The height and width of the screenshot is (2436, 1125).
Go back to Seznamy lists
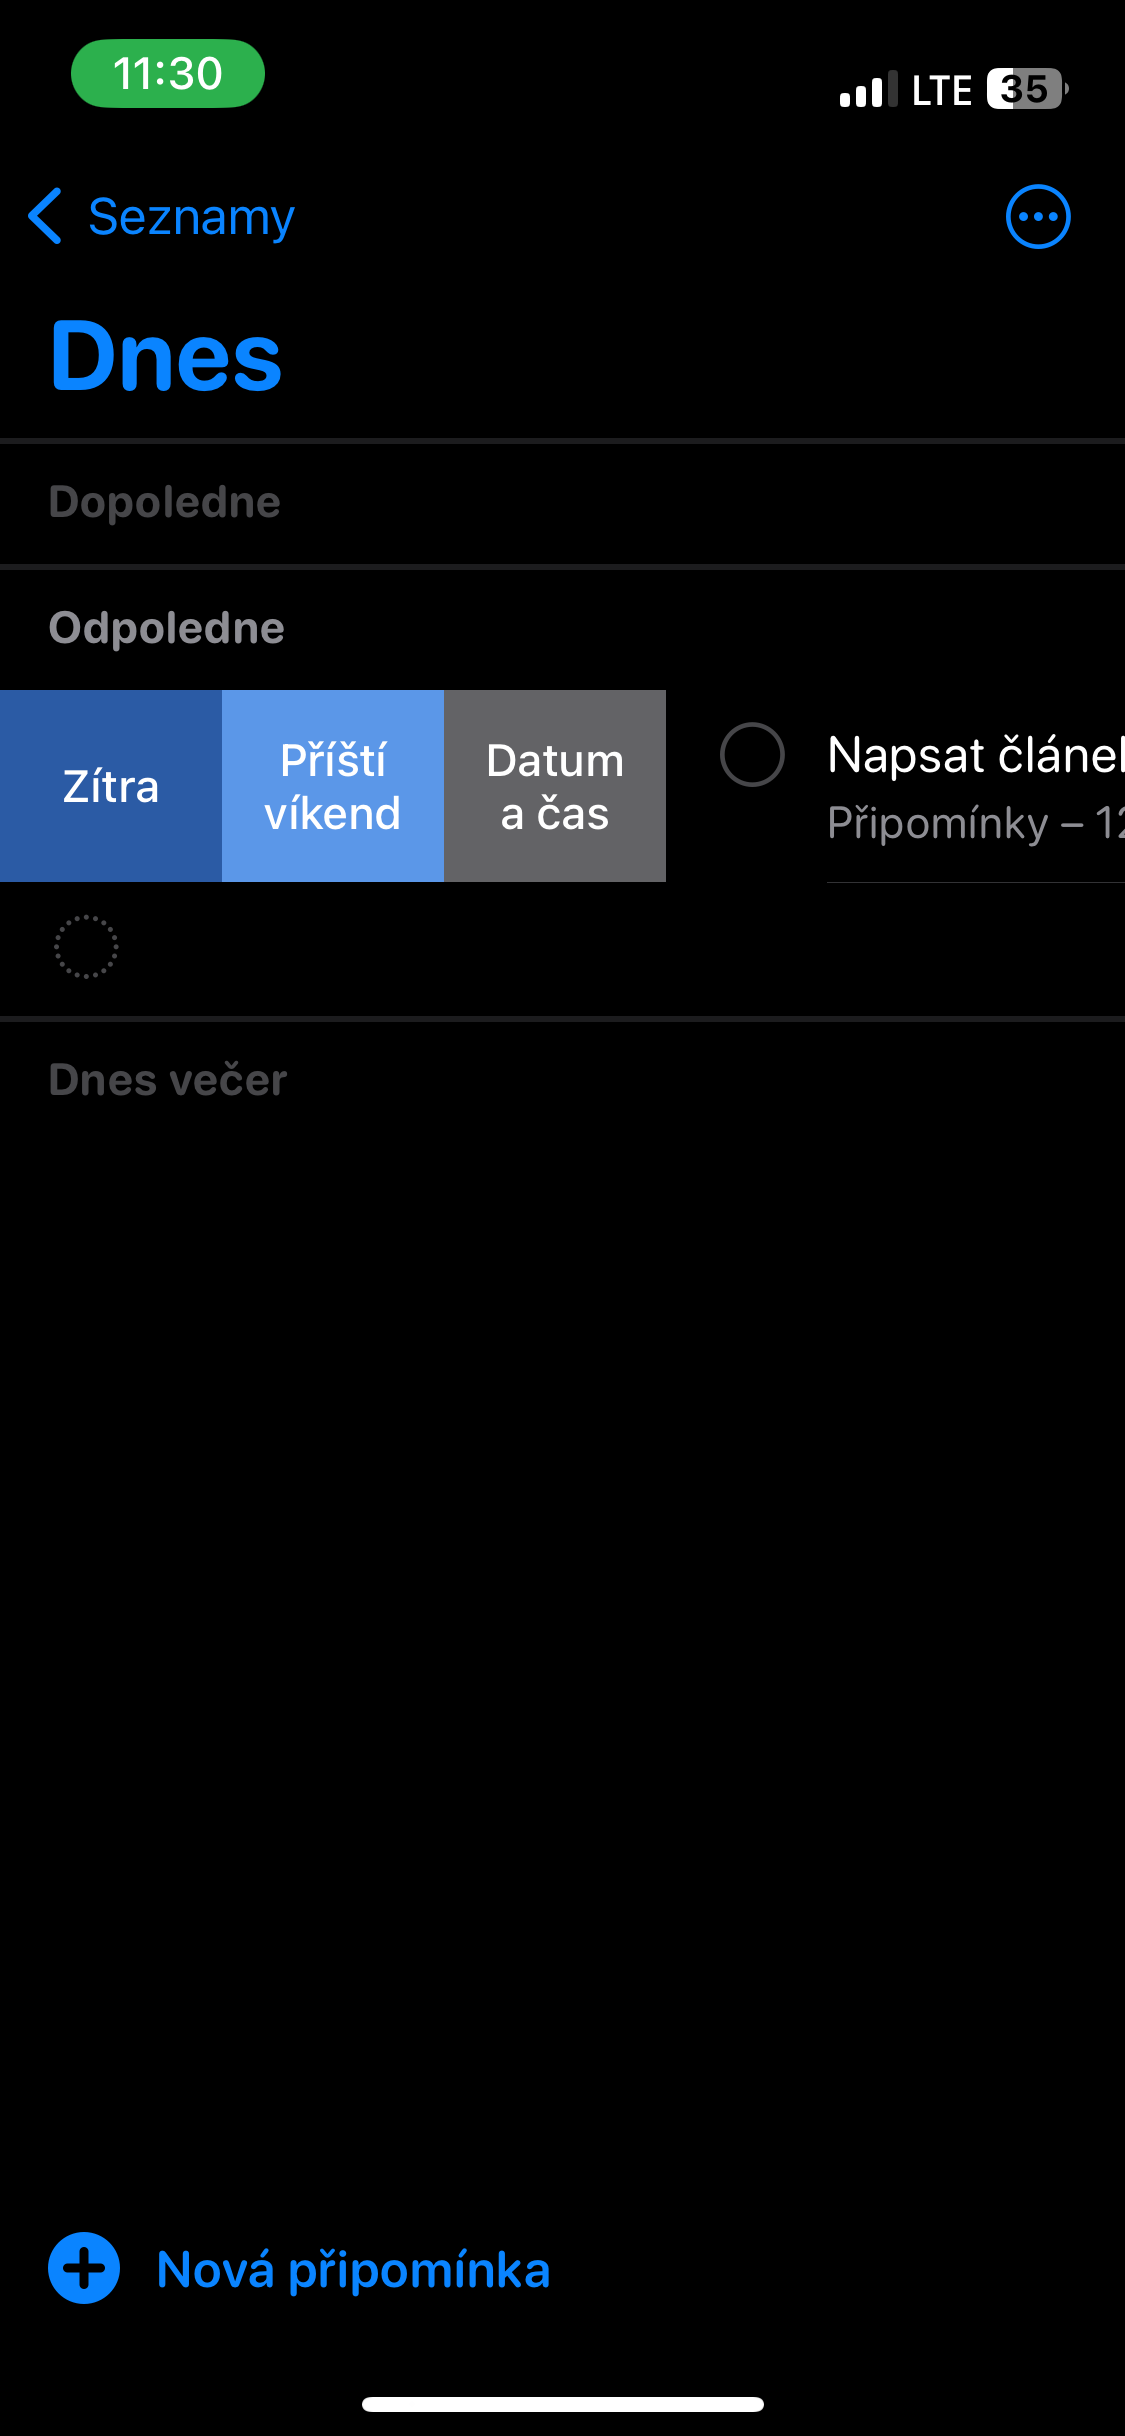(x=191, y=216)
